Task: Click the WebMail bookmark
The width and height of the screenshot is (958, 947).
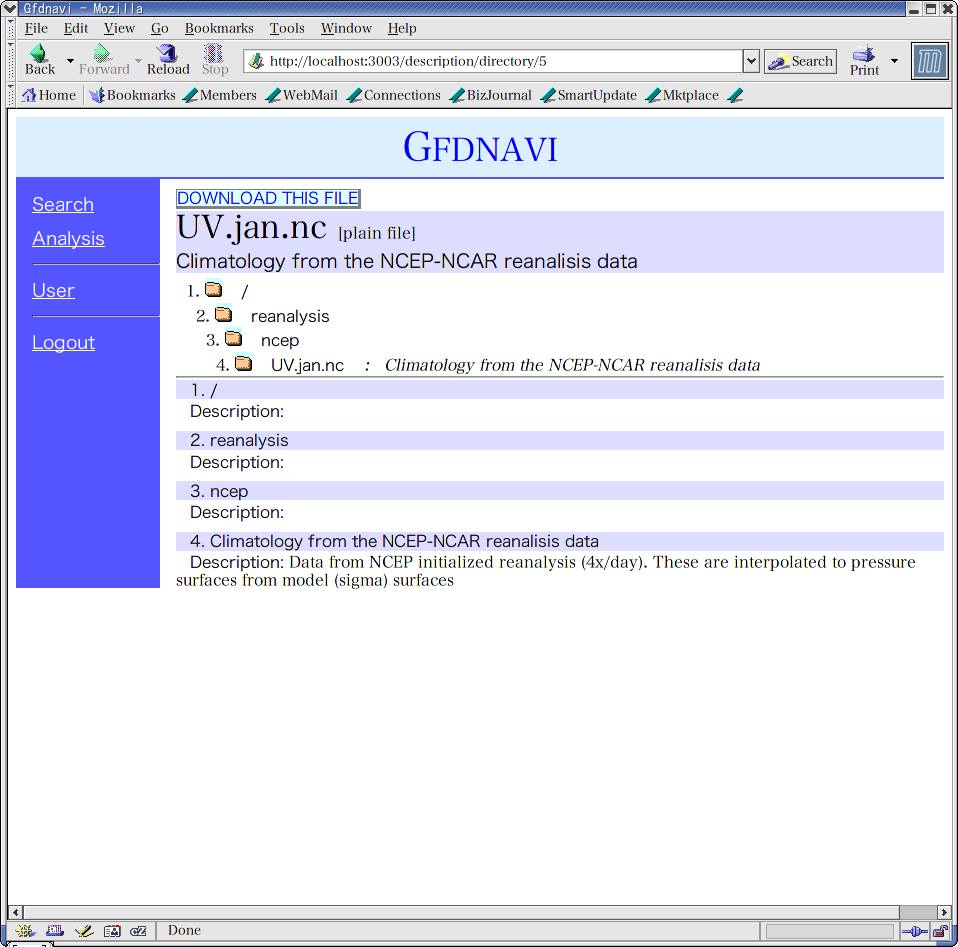Action: click(302, 95)
